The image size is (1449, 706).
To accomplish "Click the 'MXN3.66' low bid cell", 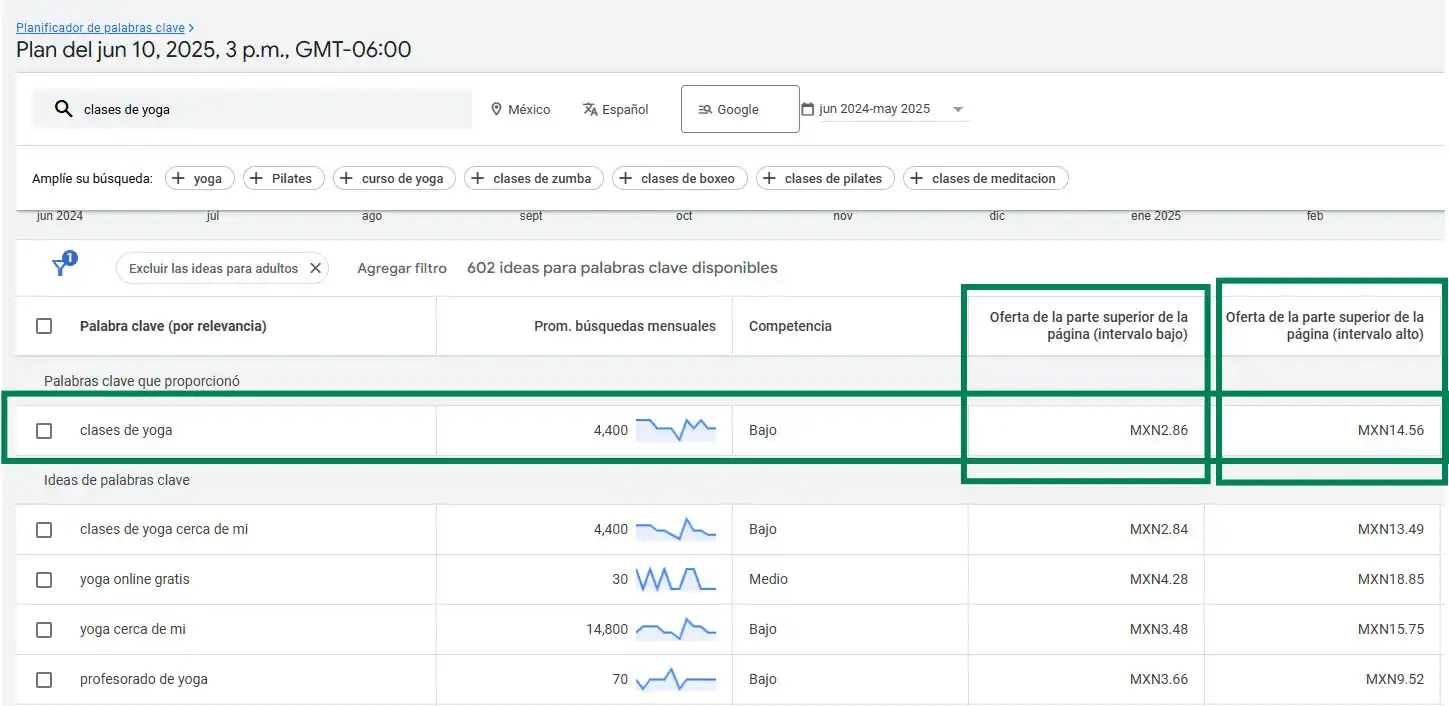I will tap(1159, 679).
